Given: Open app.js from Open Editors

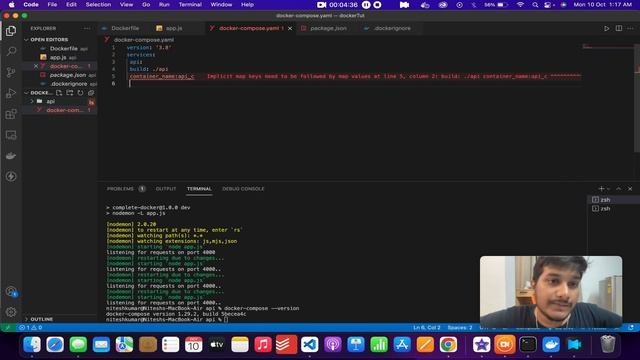Looking at the screenshot, I should coord(58,57).
